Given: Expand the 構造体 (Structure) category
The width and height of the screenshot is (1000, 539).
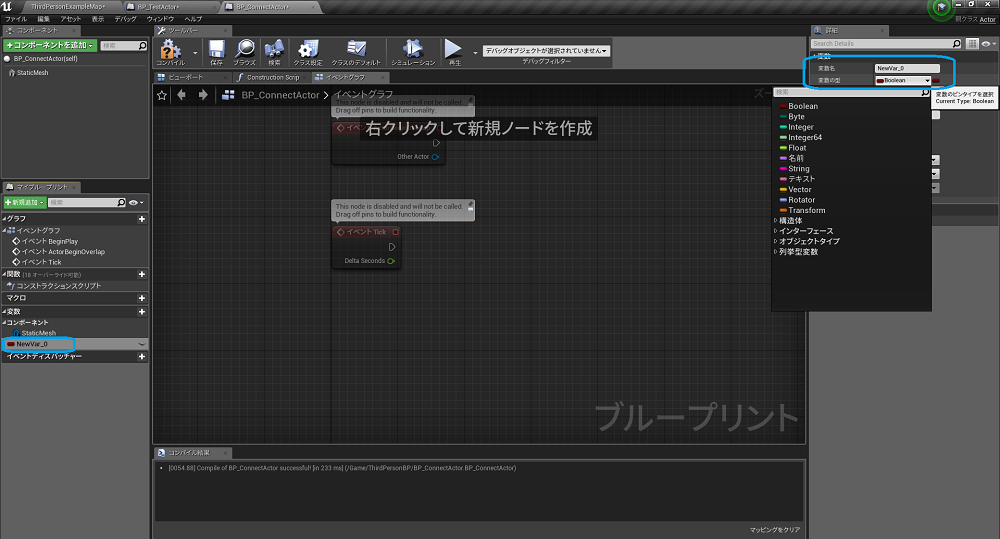Looking at the screenshot, I should (x=776, y=221).
